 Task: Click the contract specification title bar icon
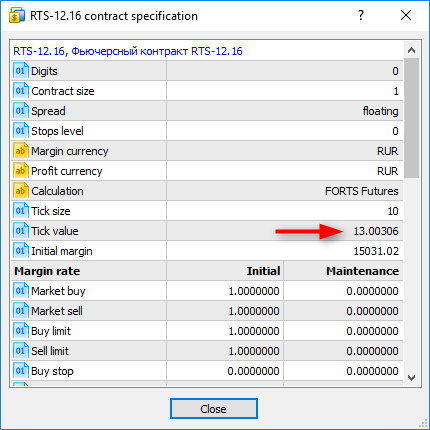pos(17,15)
